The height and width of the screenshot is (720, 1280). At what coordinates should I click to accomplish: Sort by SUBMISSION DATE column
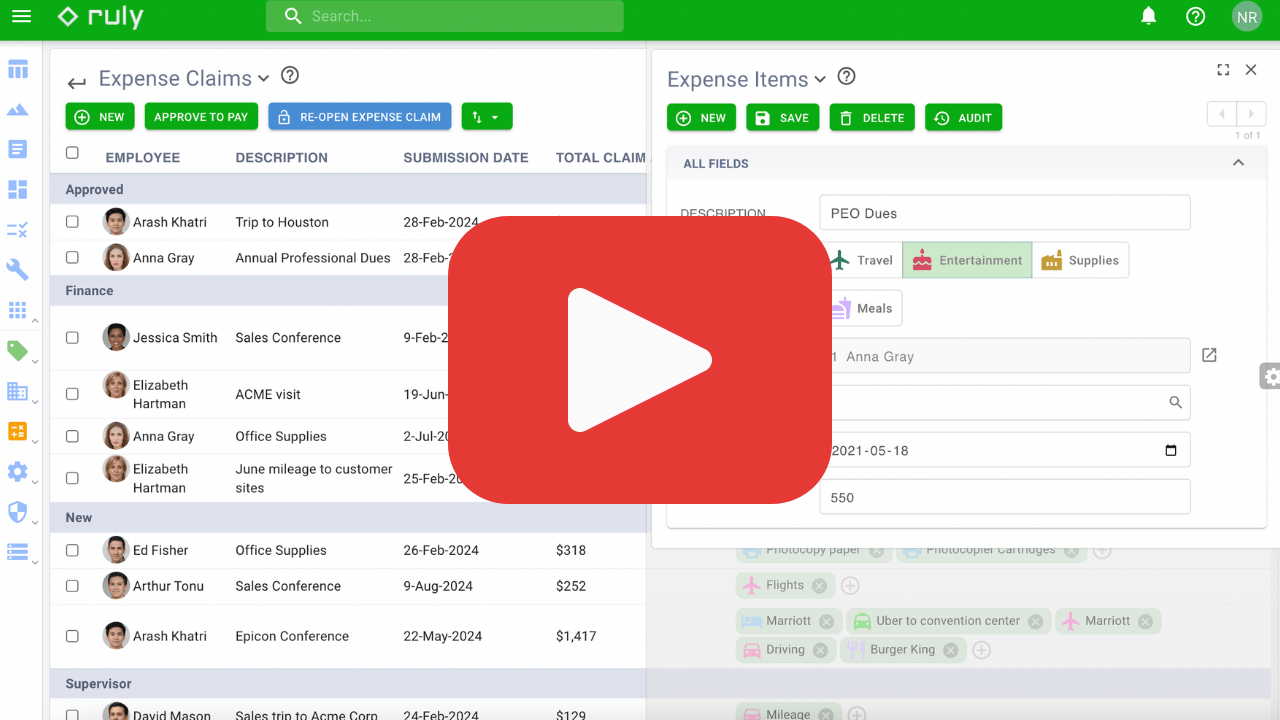(466, 157)
